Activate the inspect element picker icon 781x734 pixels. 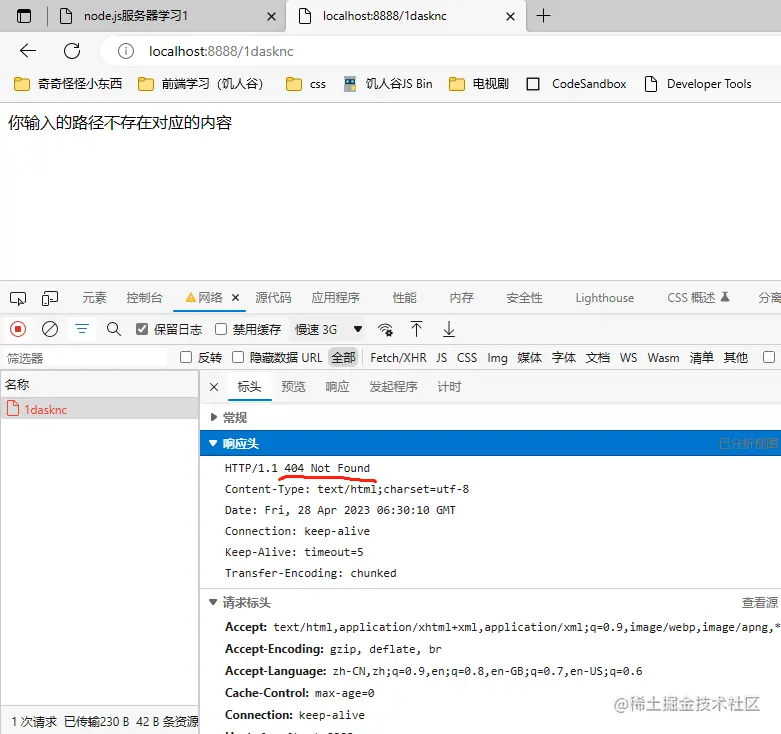18,298
